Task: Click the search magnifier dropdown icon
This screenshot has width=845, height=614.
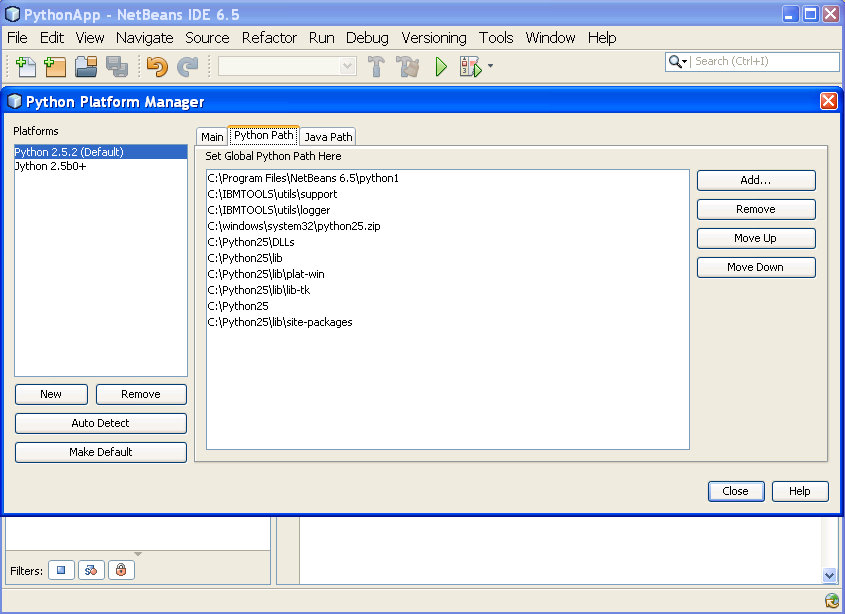Action: 677,61
